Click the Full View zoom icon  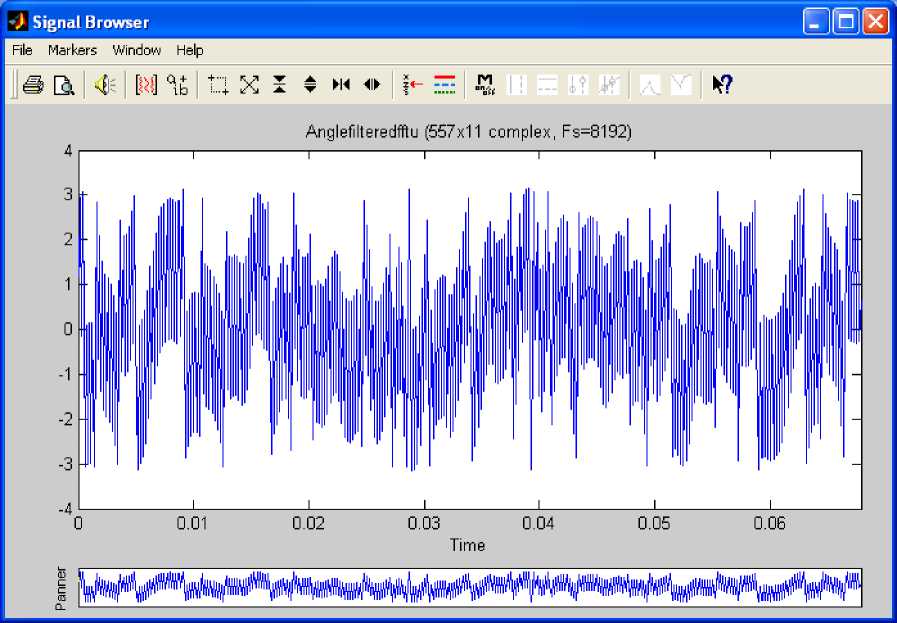(249, 86)
